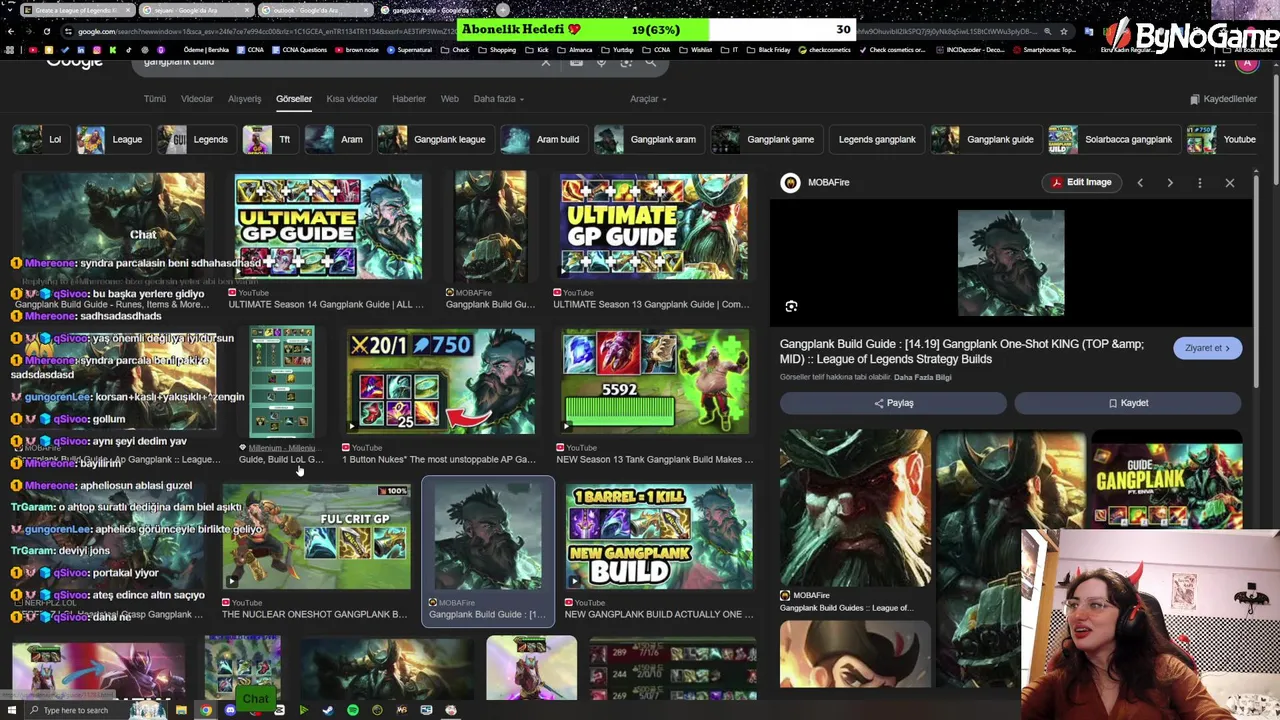The width and height of the screenshot is (1280, 720).
Task: Open File Explorer from the taskbar
Action: pos(181,710)
